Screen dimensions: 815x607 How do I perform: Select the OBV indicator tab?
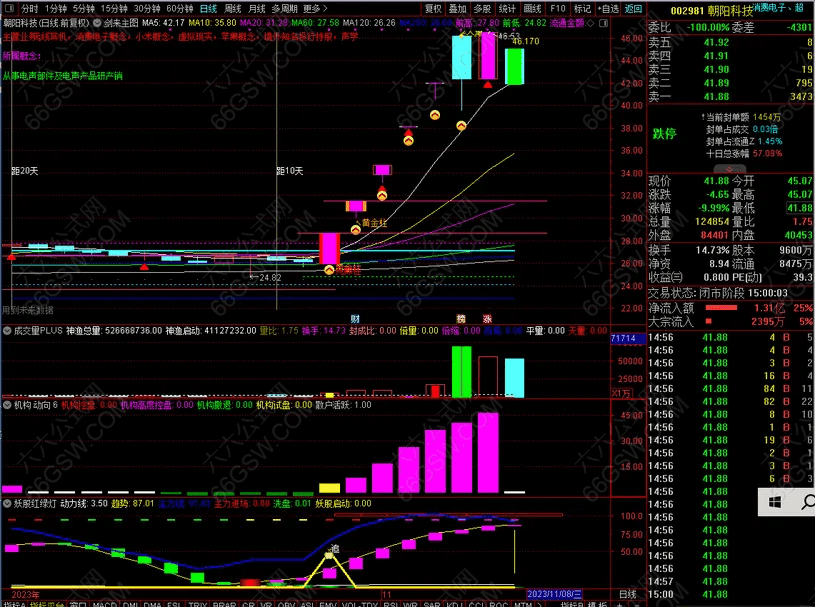286,603
